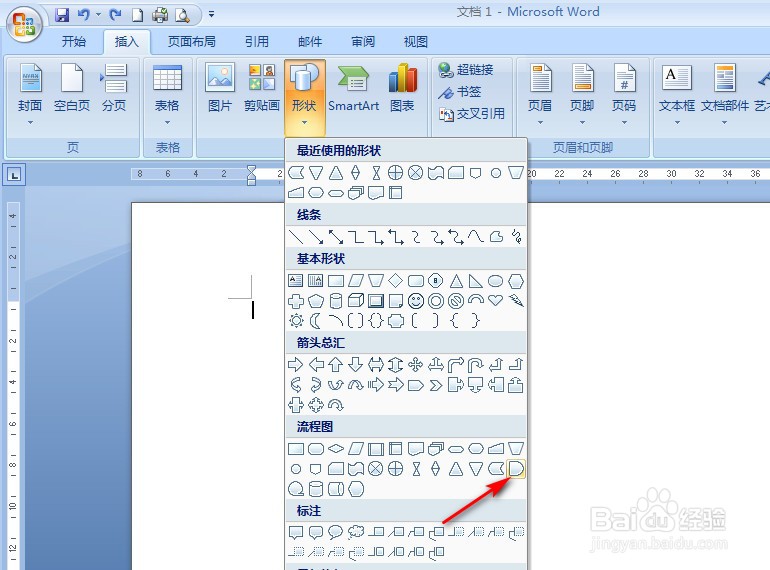
Task: Select the right arrow in 箭头总汇
Action: [296, 365]
